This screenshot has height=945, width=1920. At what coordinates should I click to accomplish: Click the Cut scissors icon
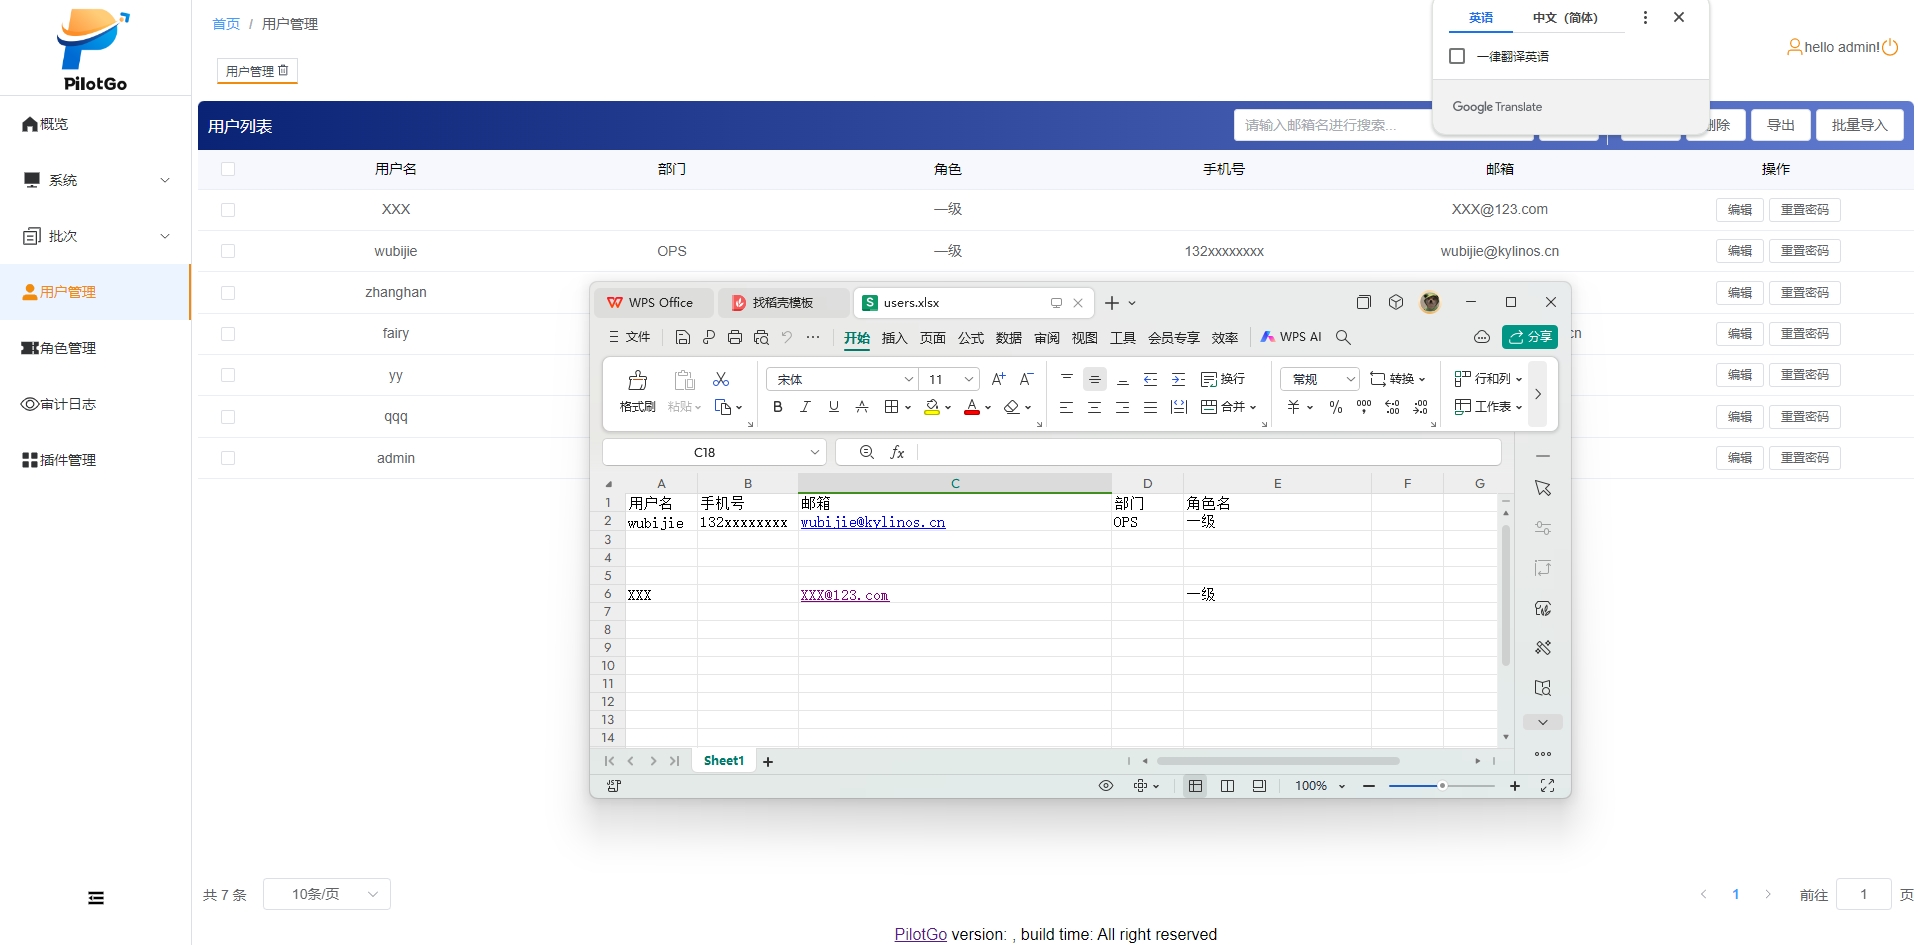point(721,380)
